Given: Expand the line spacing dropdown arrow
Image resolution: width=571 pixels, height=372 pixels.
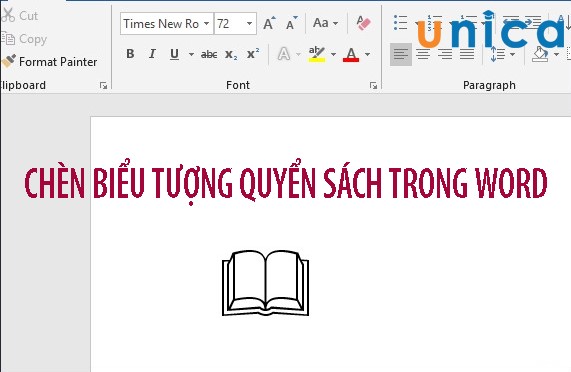Looking at the screenshot, I should 512,55.
